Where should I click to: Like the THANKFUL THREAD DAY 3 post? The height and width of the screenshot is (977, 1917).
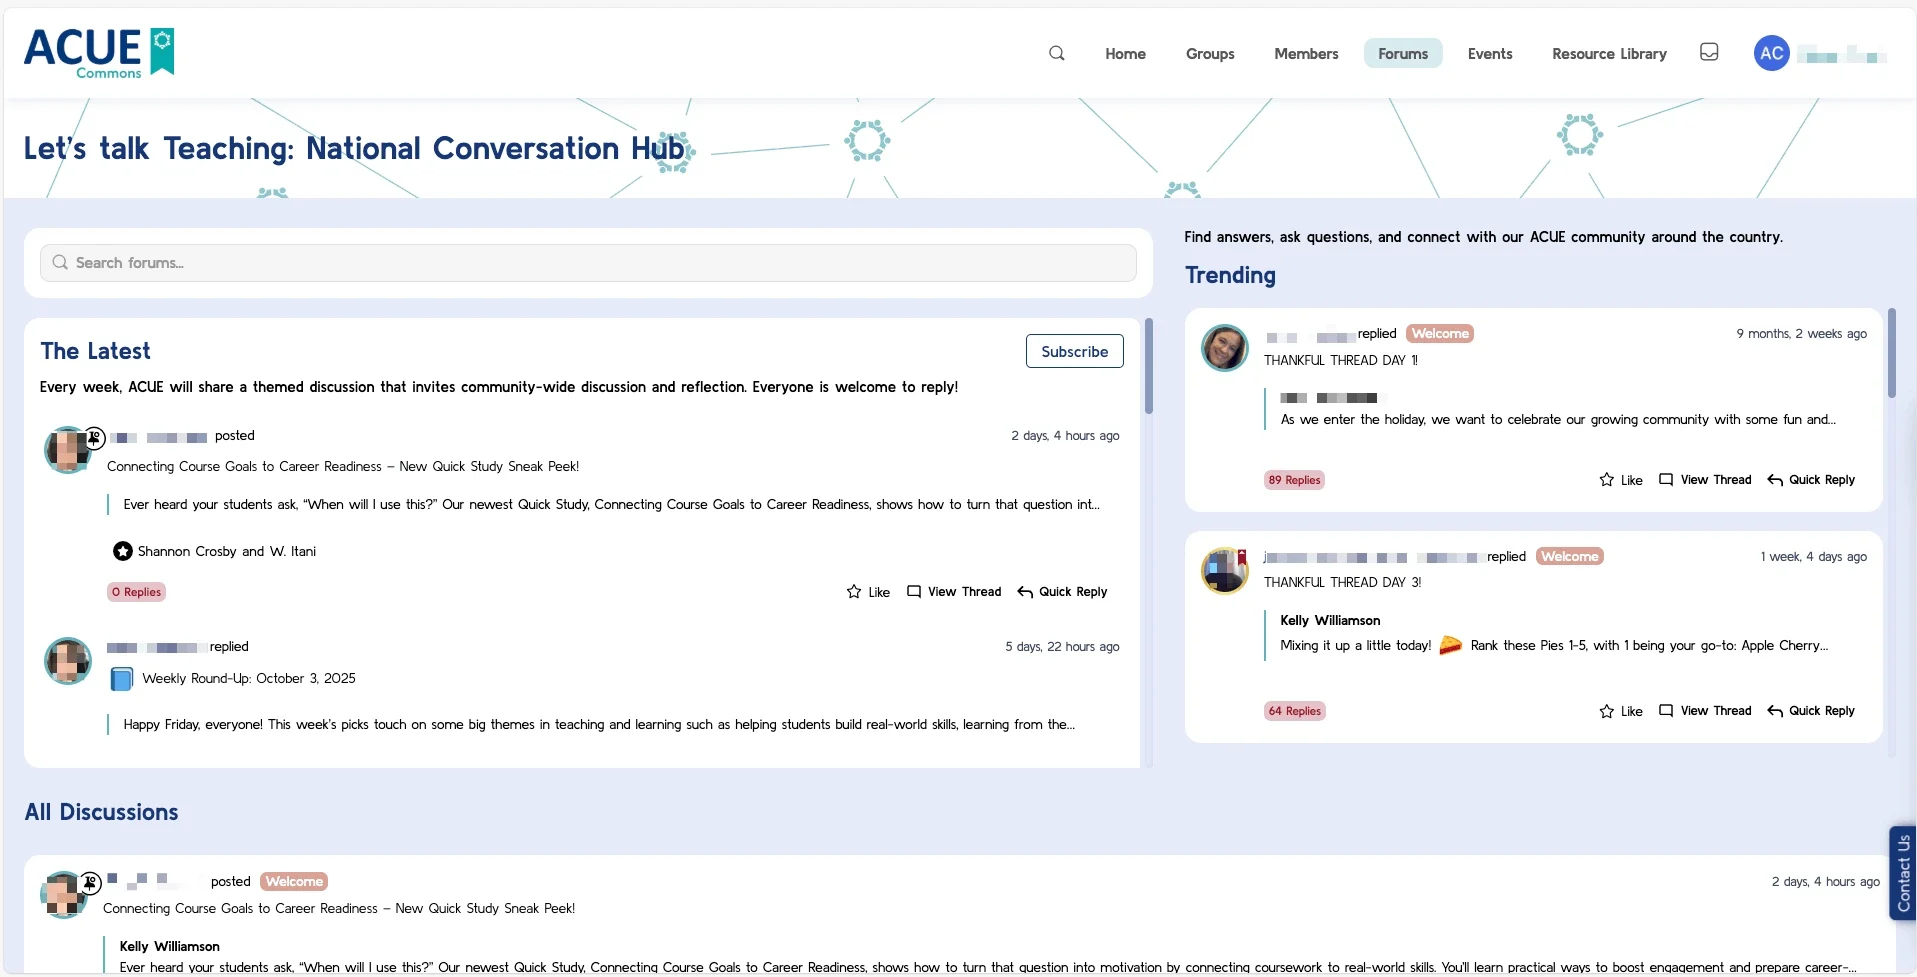1620,711
